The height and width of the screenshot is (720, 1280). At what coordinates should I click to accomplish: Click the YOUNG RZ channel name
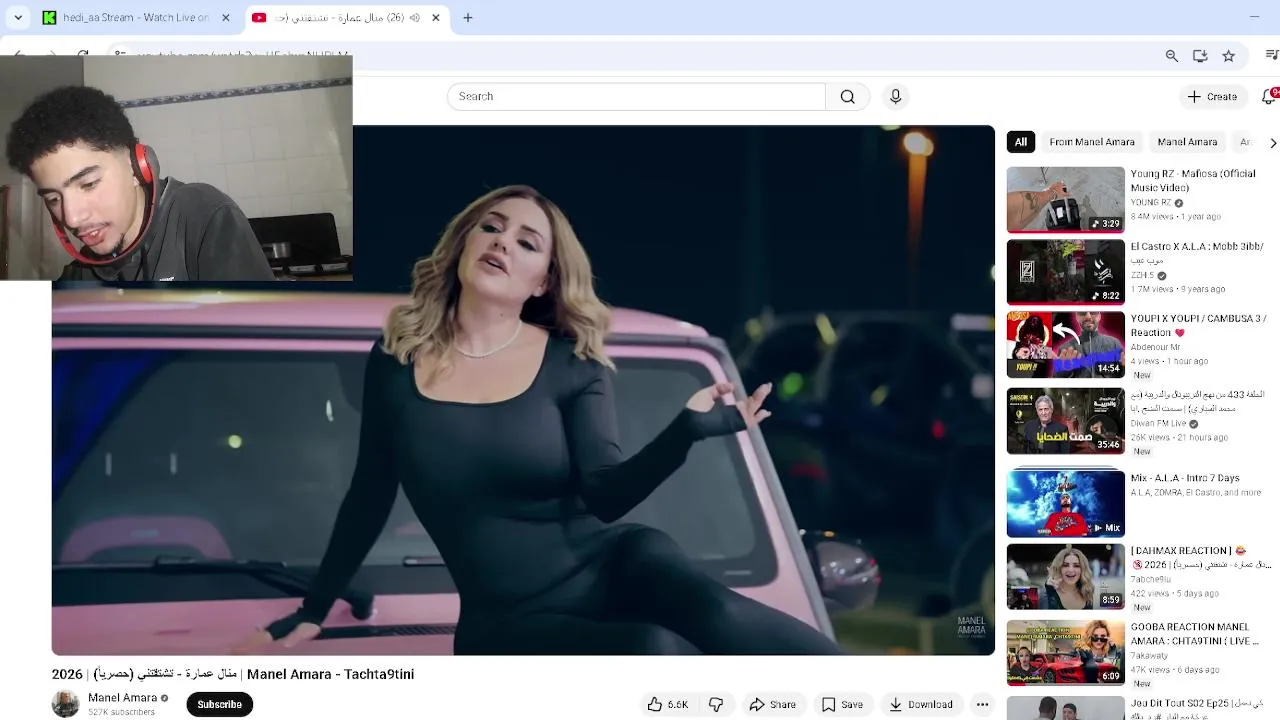(1151, 202)
